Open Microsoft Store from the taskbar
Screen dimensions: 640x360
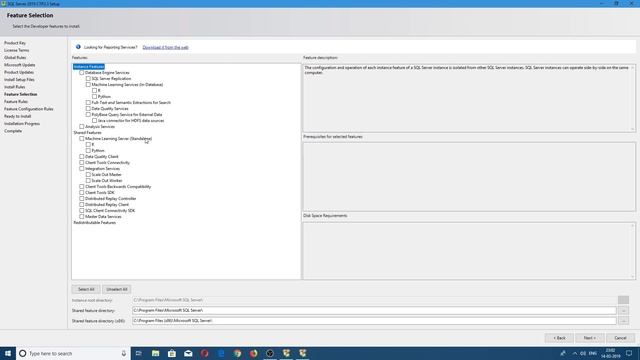tap(172, 353)
